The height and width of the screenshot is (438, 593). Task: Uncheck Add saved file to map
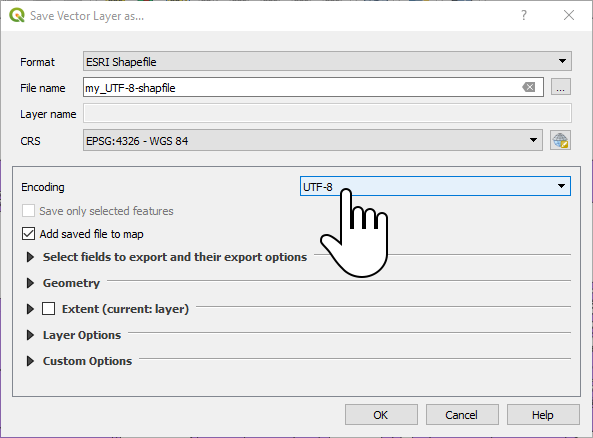pos(28,234)
